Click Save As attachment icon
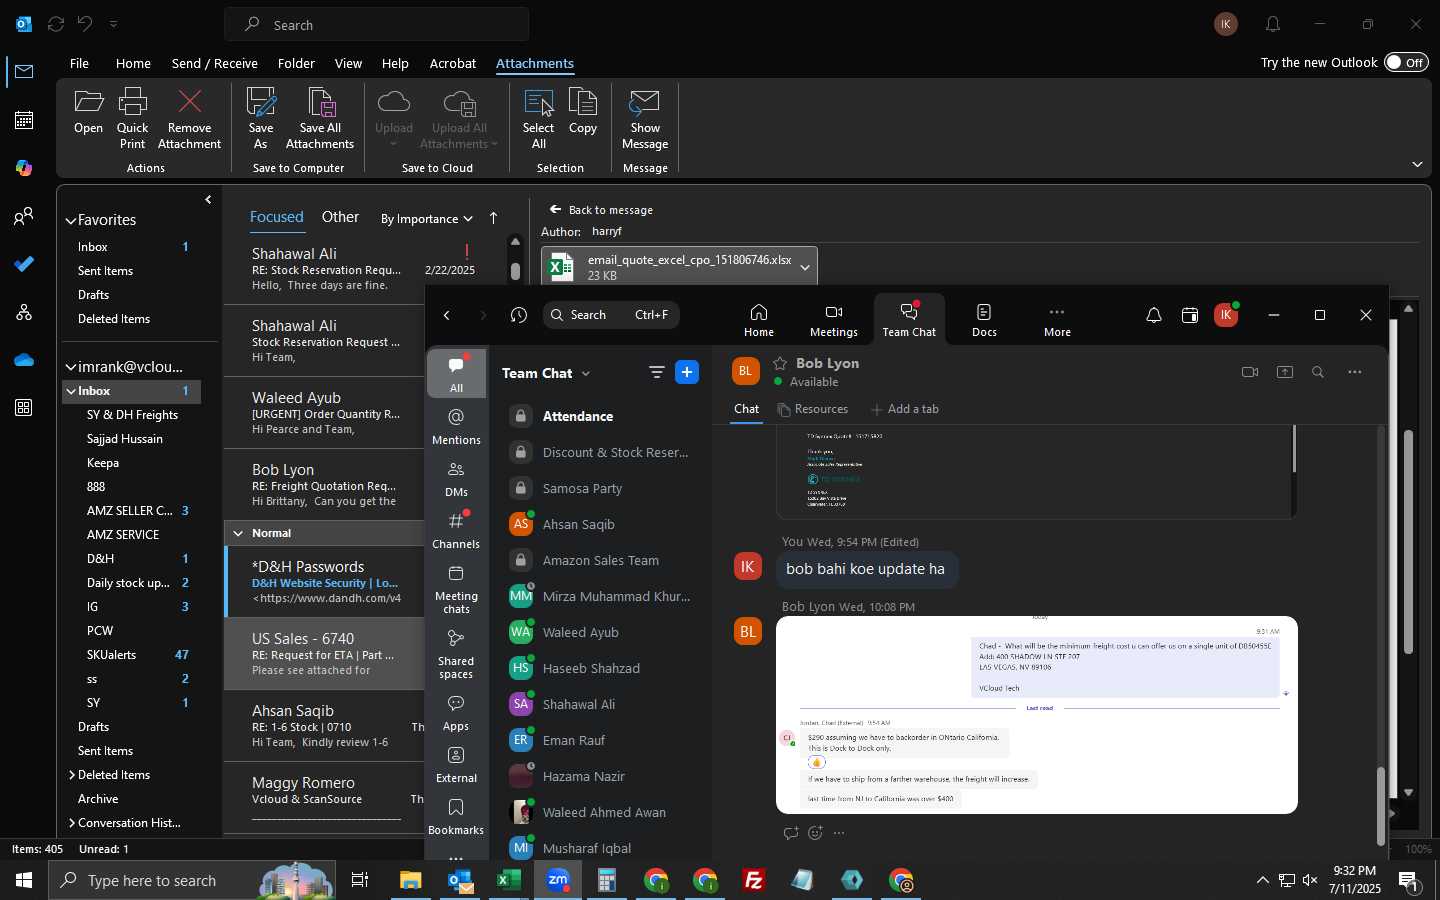 pos(261,118)
